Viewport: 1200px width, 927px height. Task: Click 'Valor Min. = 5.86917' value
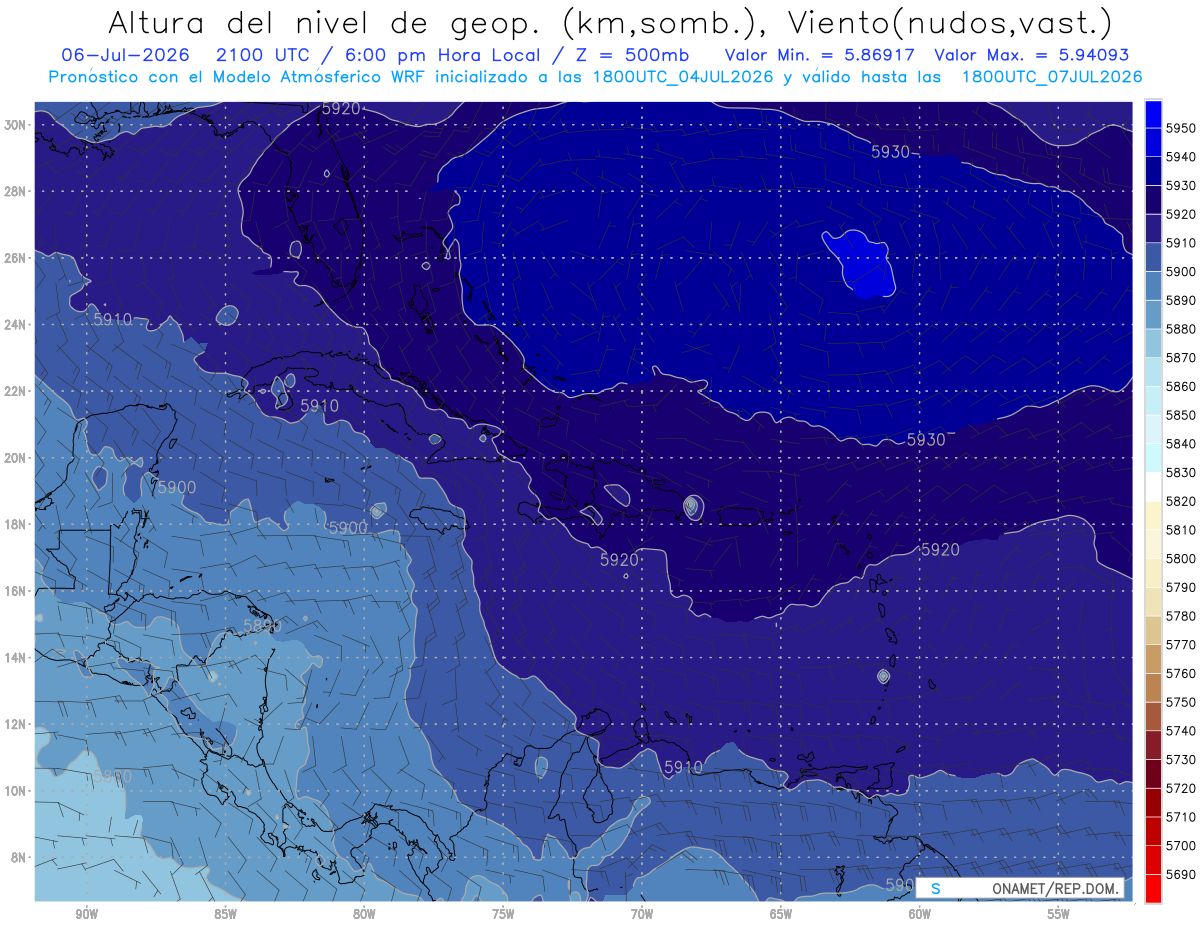click(x=822, y=55)
